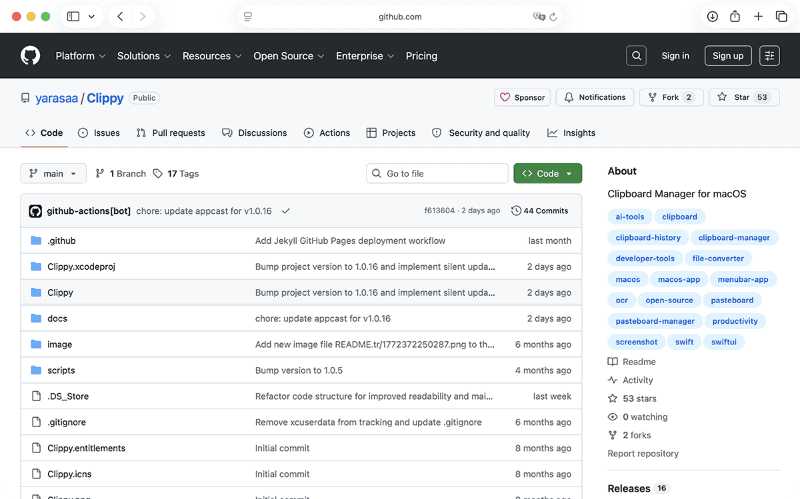
Task: Open the Actions tab
Action: pos(327,133)
